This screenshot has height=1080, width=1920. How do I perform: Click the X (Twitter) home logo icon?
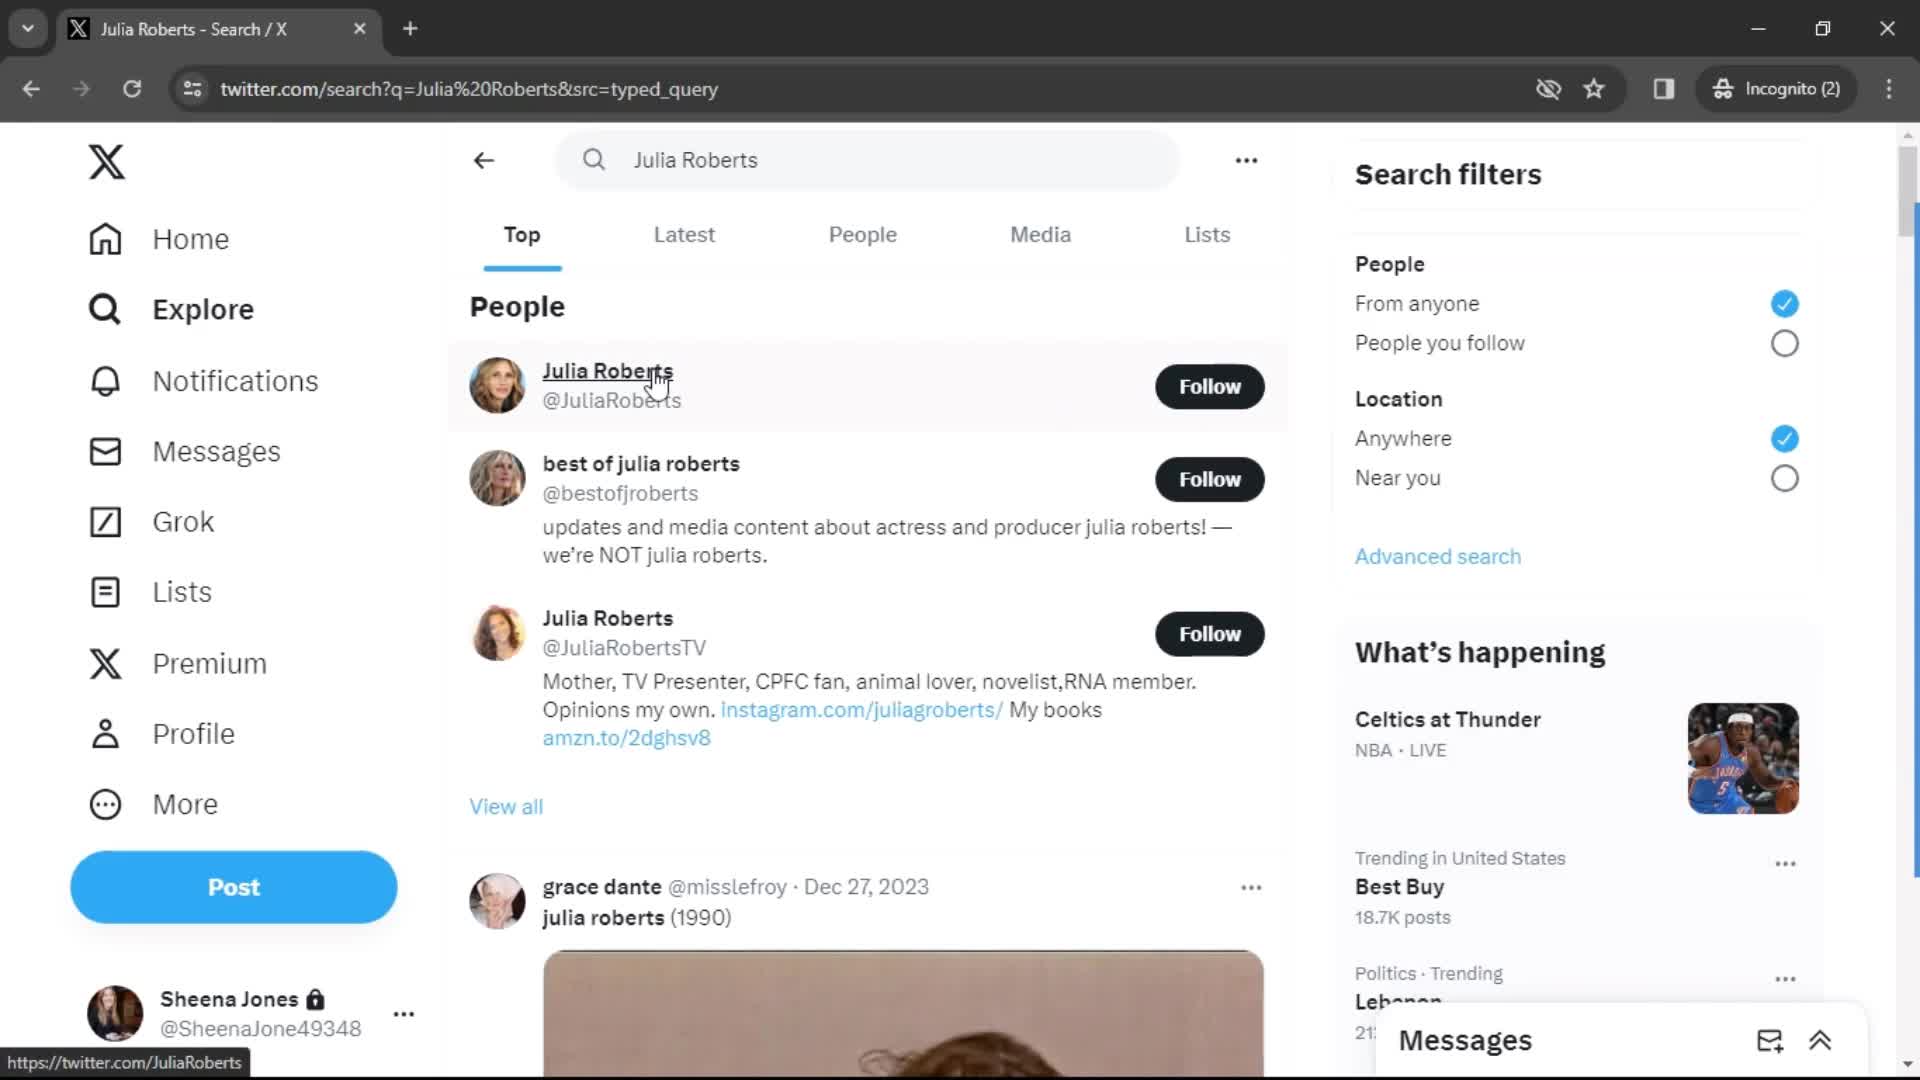click(105, 161)
